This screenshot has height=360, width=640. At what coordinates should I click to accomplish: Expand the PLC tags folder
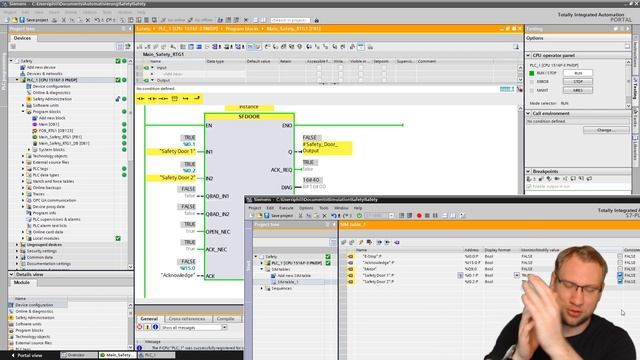pos(23,169)
